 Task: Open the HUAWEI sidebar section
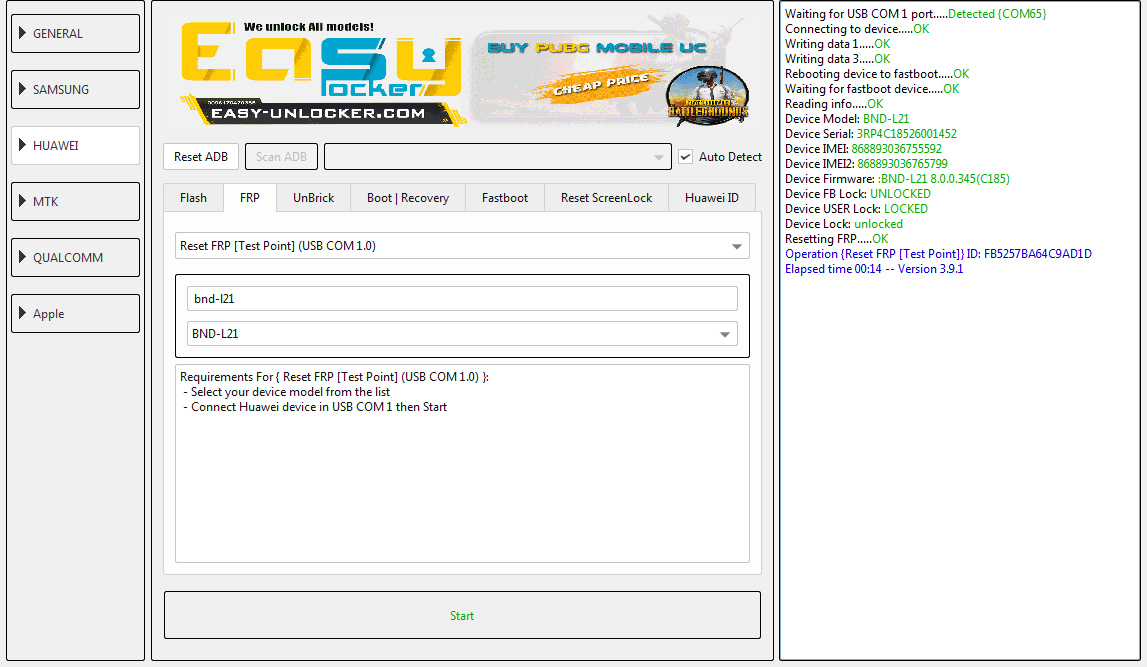pyautogui.click(x=75, y=146)
